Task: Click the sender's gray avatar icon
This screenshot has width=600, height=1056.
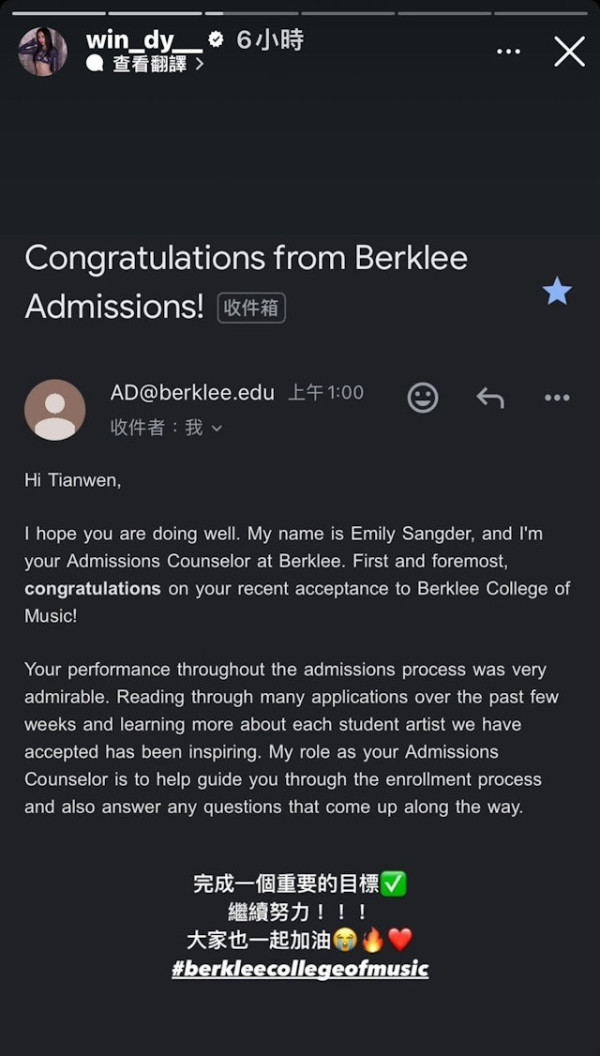Action: click(55, 410)
